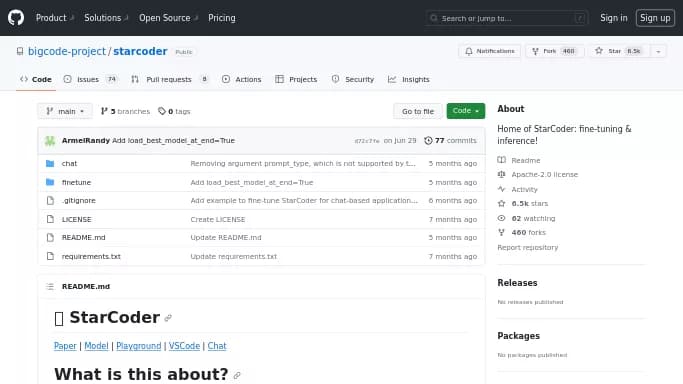Switch to the Insights tab

(x=409, y=79)
